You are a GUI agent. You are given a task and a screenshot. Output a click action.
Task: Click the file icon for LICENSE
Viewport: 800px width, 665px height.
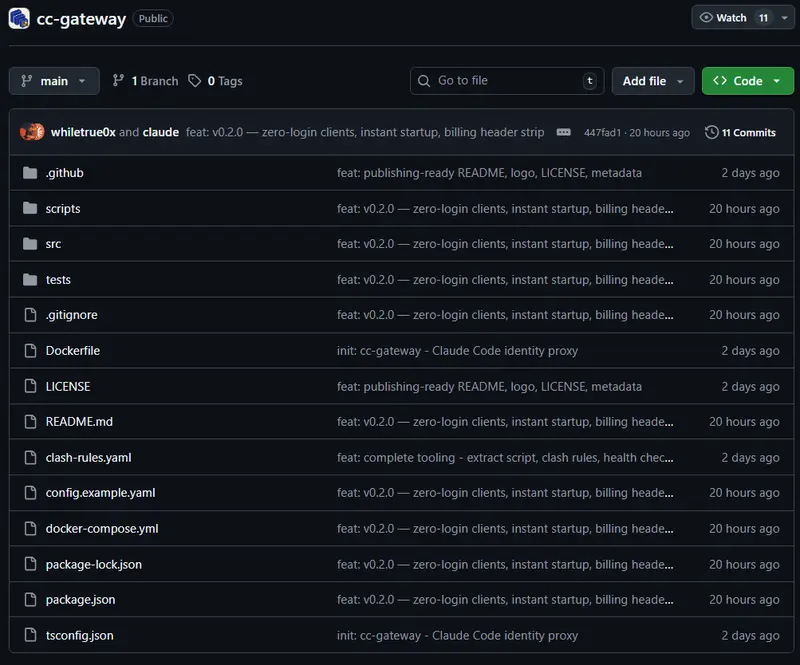[31, 386]
